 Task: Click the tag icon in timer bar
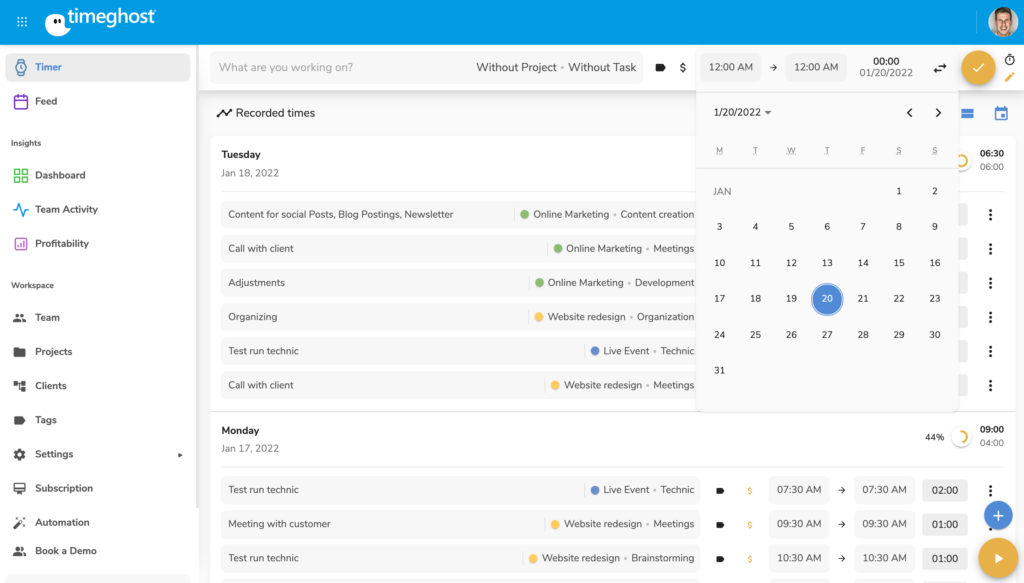coord(660,68)
